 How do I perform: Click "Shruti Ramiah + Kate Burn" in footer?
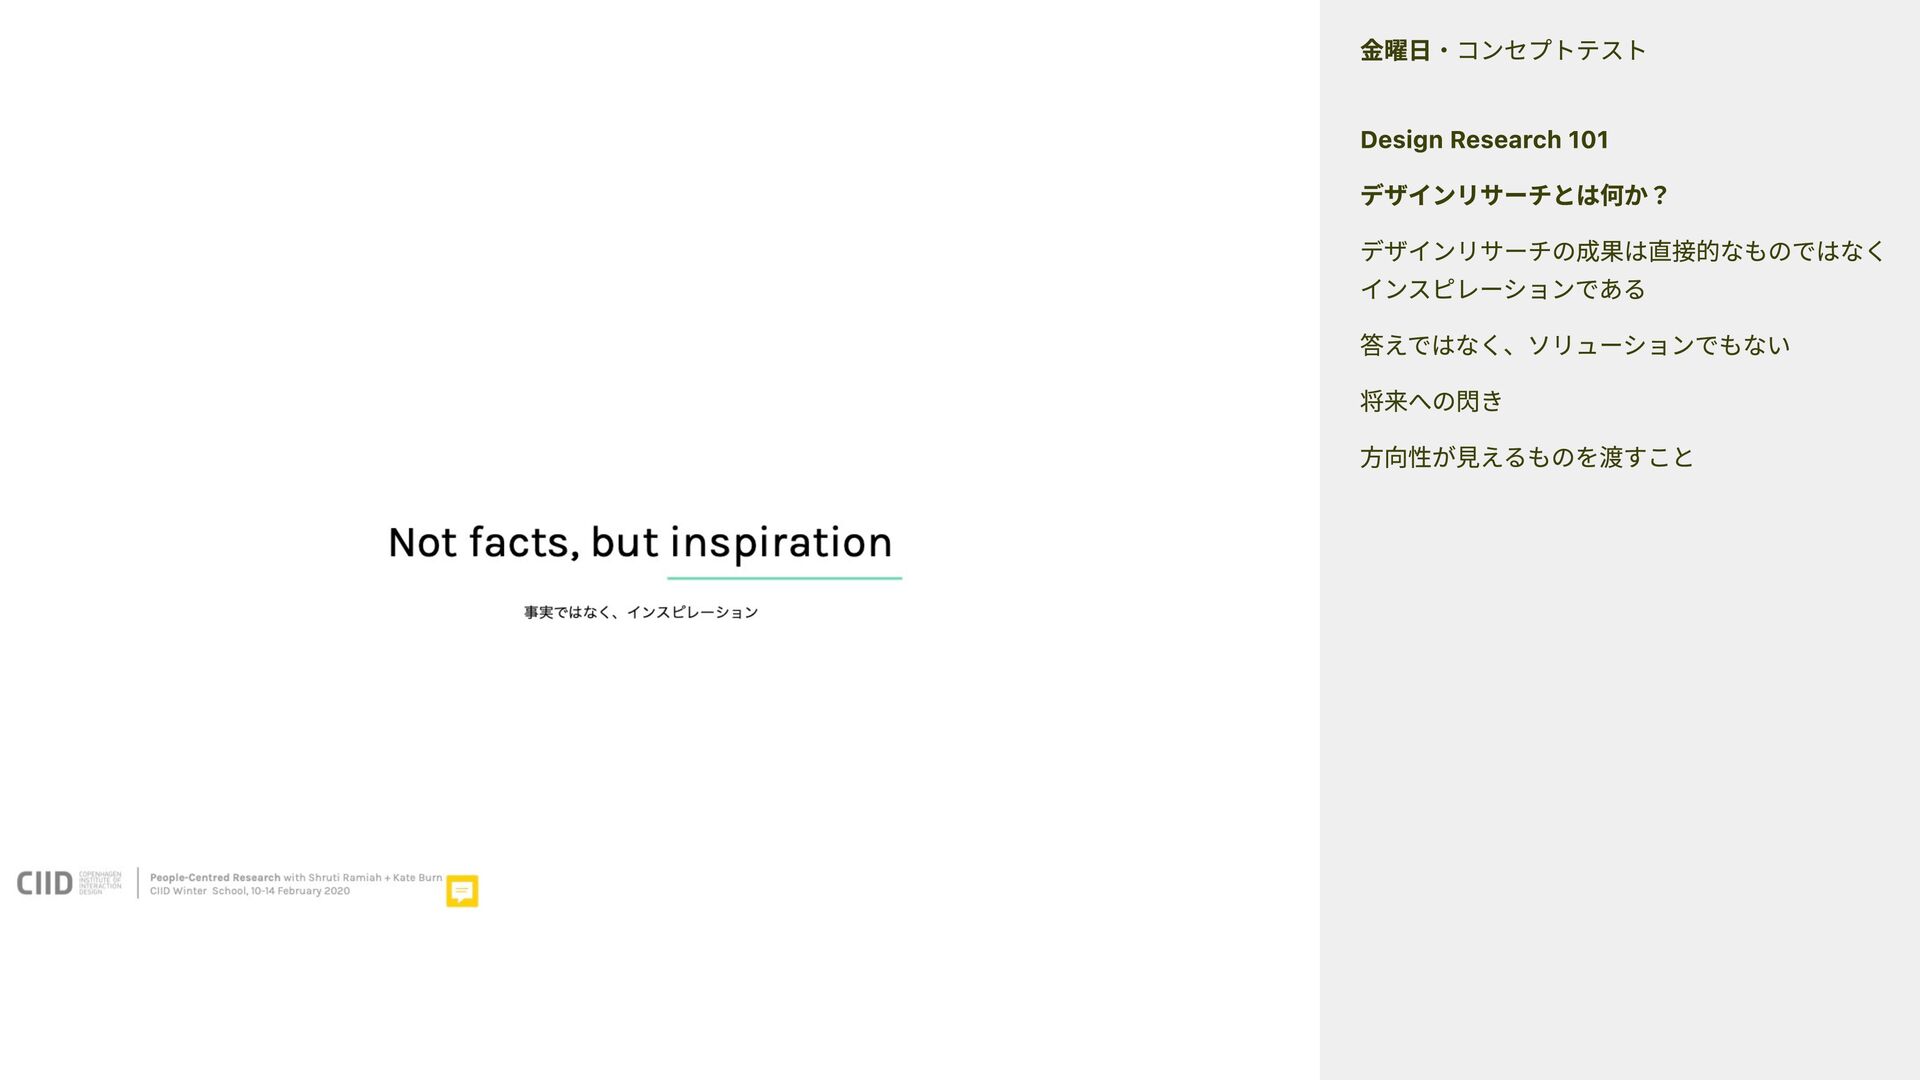coord(375,878)
